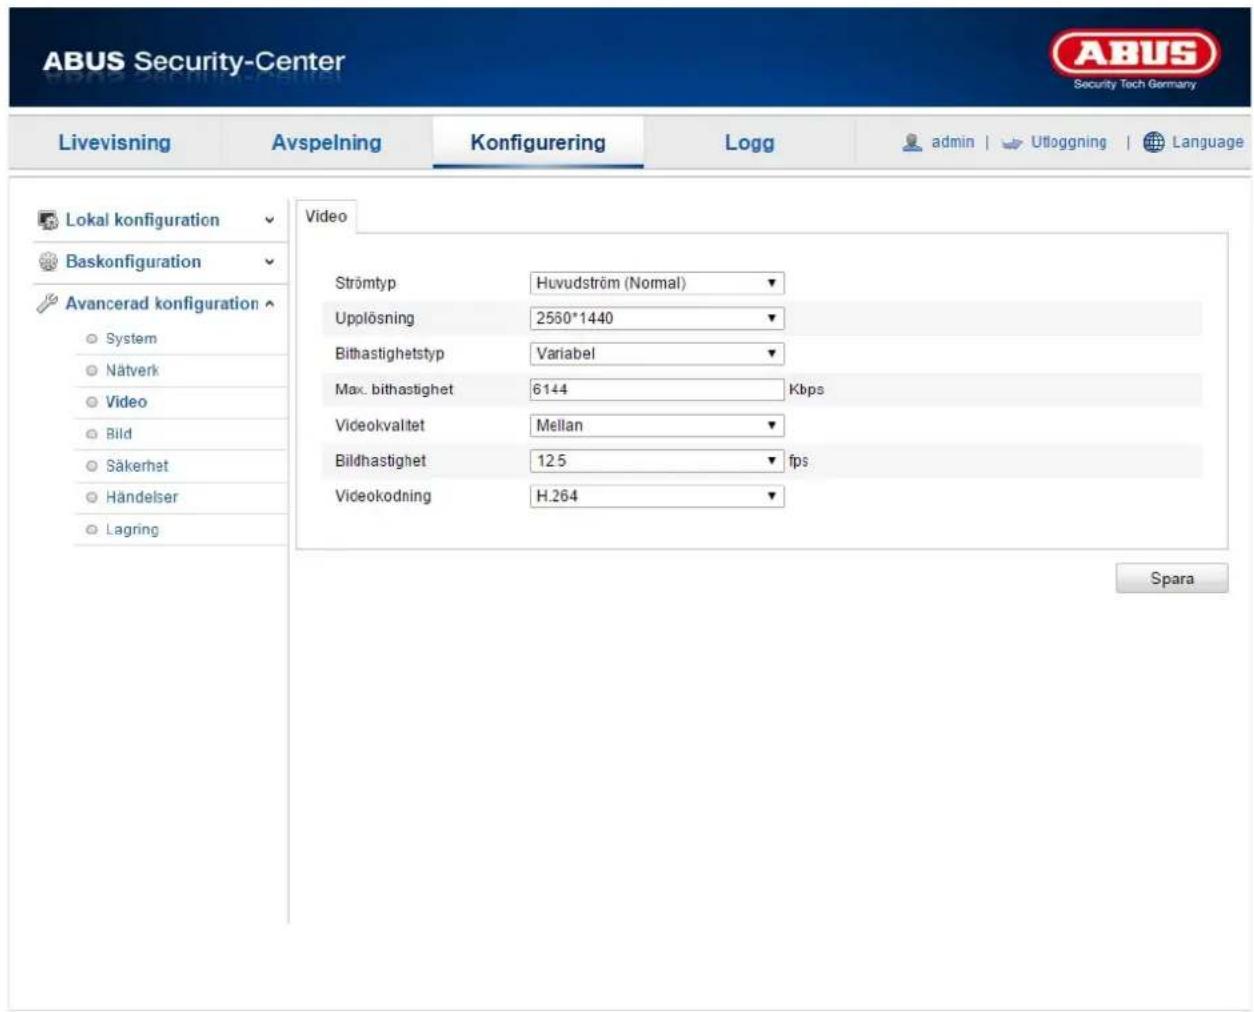Click the Strömtyp label

[365, 283]
